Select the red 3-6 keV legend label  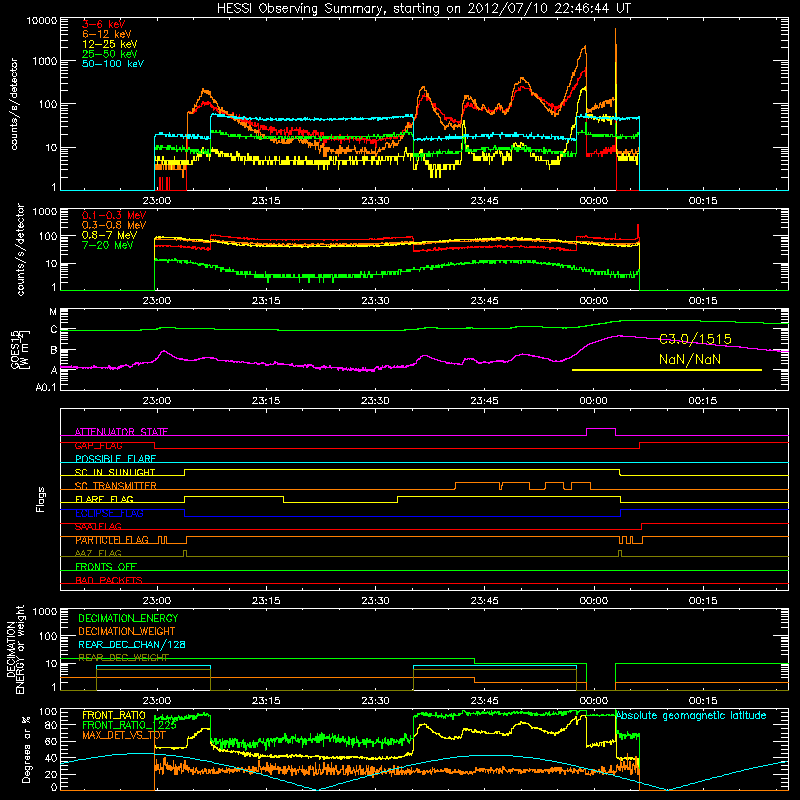point(103,24)
